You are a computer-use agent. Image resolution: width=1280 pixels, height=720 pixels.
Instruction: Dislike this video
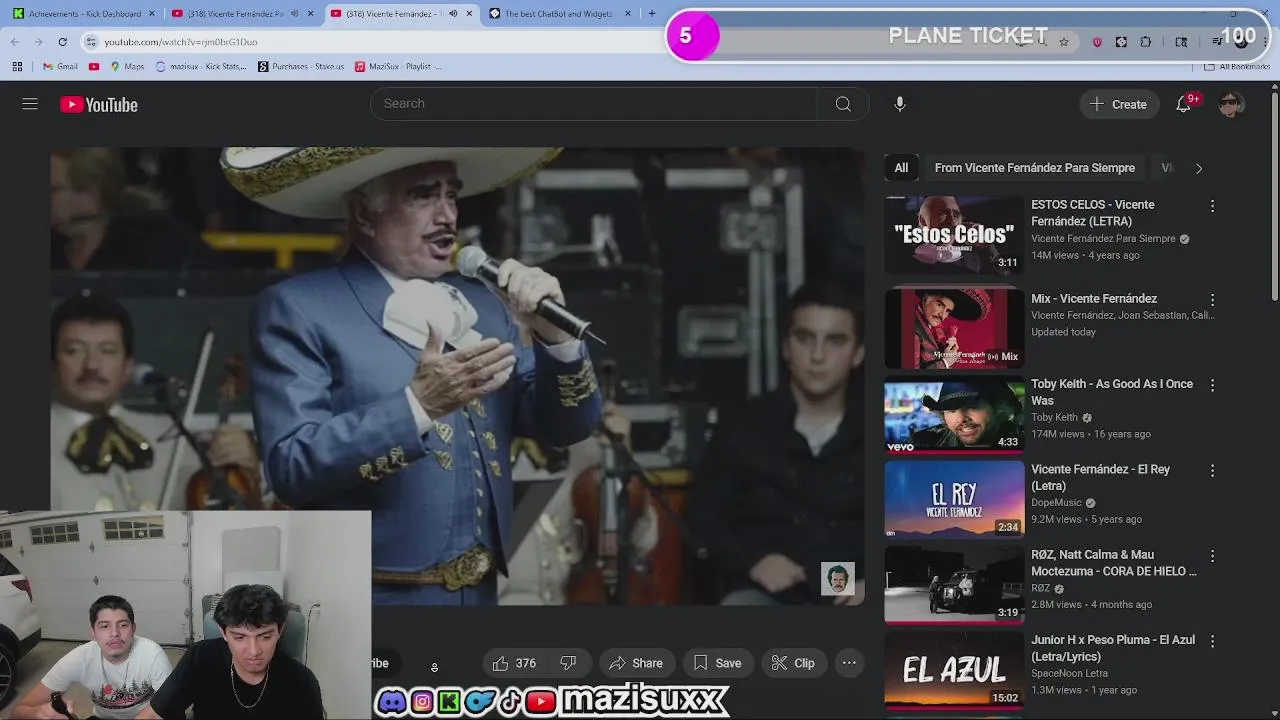click(x=568, y=663)
